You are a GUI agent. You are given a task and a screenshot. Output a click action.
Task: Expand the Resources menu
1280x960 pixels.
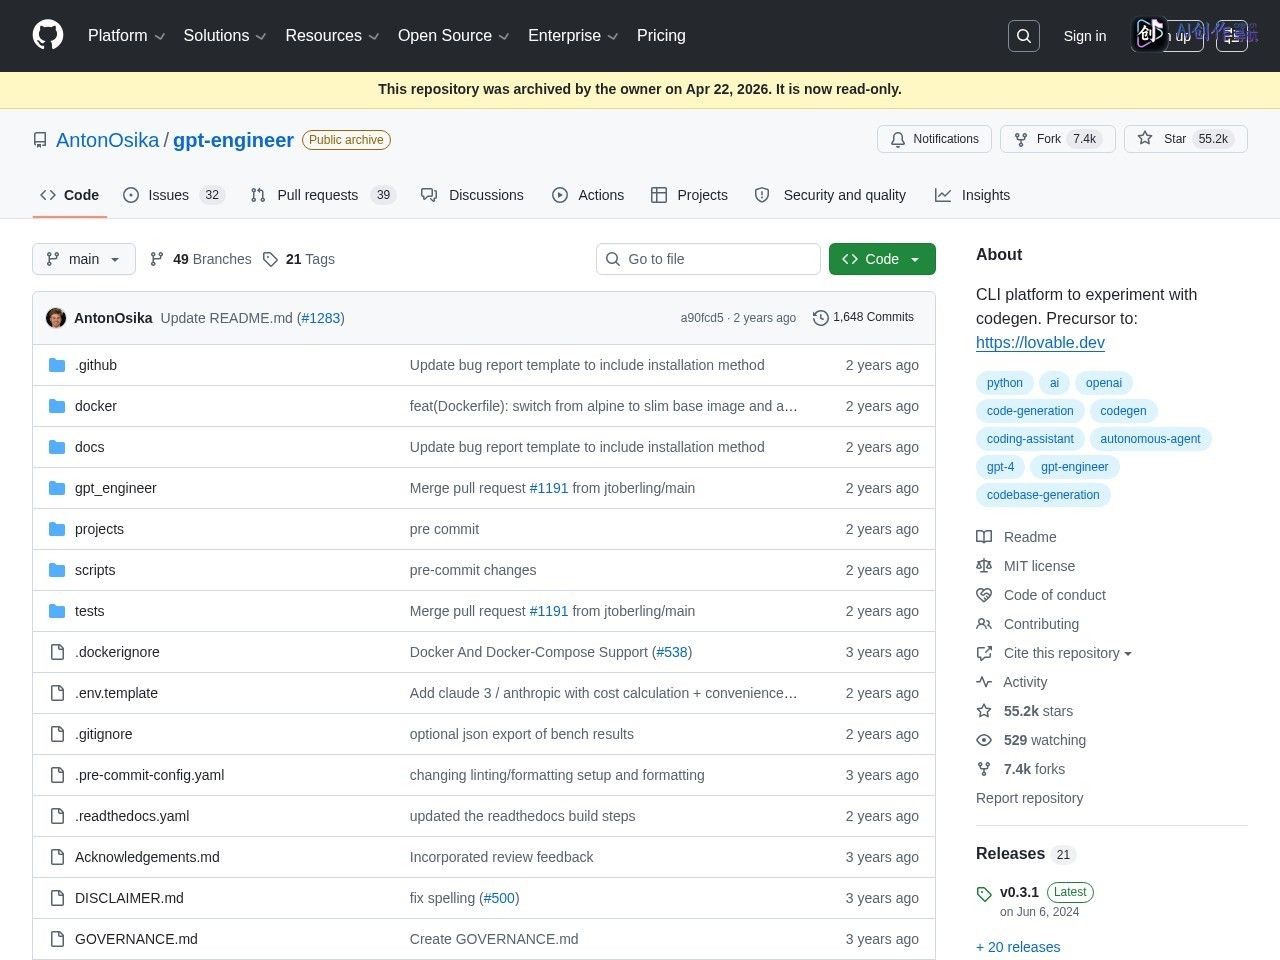click(x=332, y=36)
